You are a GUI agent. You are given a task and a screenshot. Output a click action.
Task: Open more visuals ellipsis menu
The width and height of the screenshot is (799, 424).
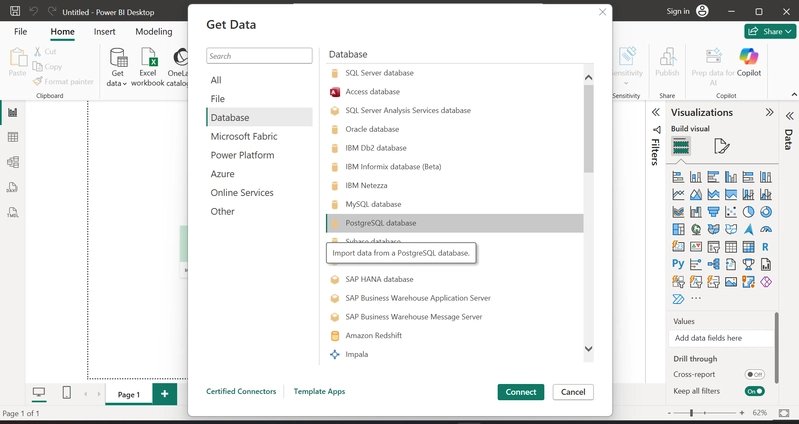[696, 299]
